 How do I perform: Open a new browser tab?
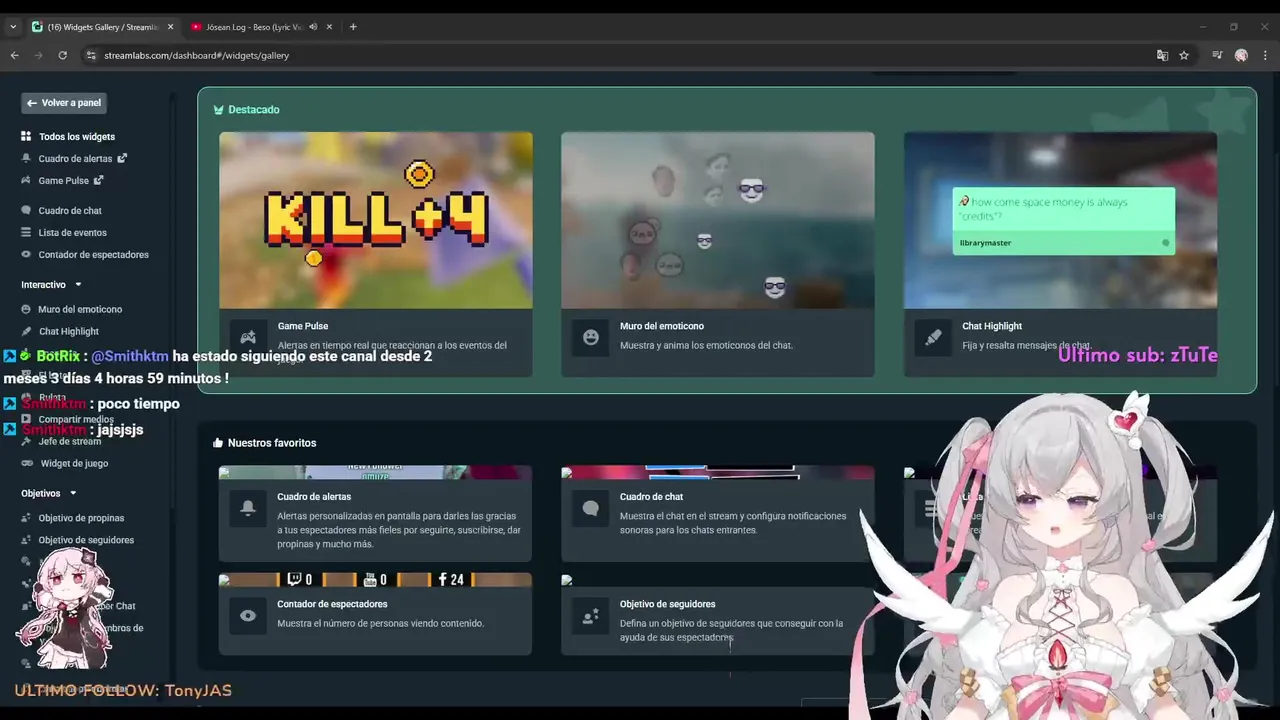353,27
